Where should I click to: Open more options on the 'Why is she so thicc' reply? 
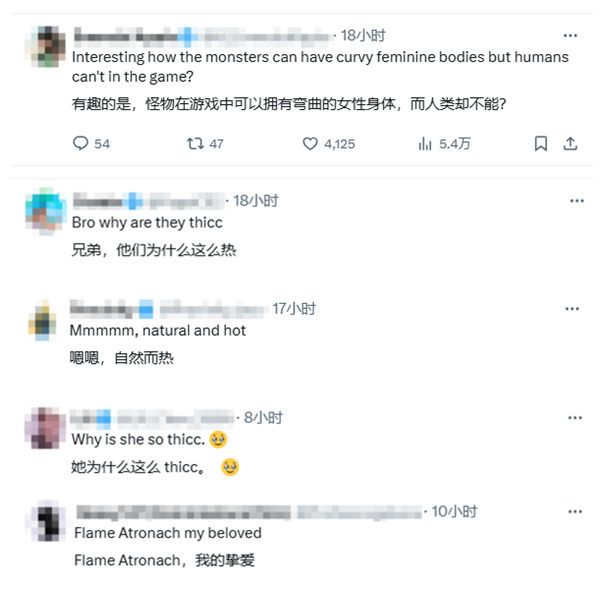click(575, 417)
